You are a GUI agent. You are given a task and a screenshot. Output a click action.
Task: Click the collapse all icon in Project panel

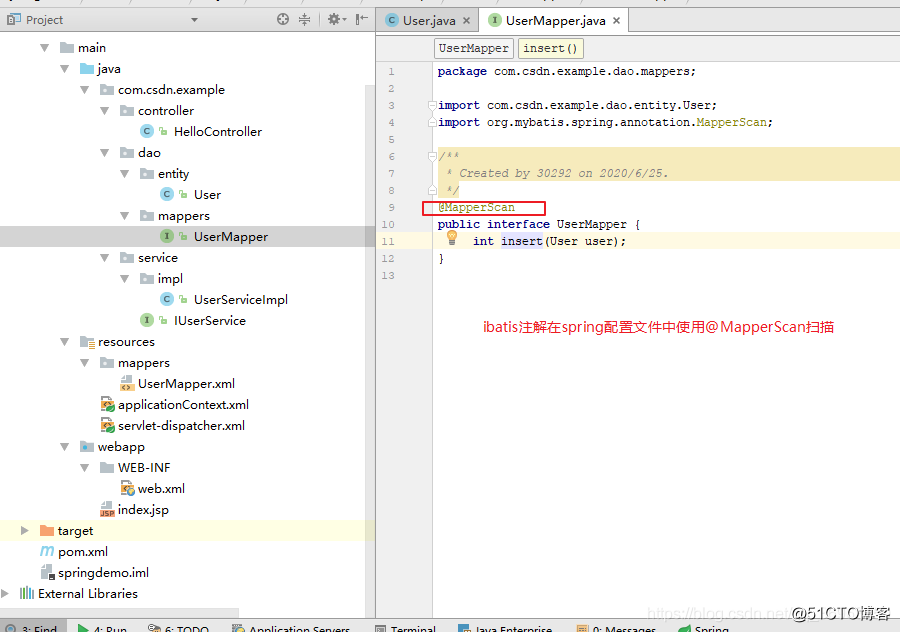(304, 20)
